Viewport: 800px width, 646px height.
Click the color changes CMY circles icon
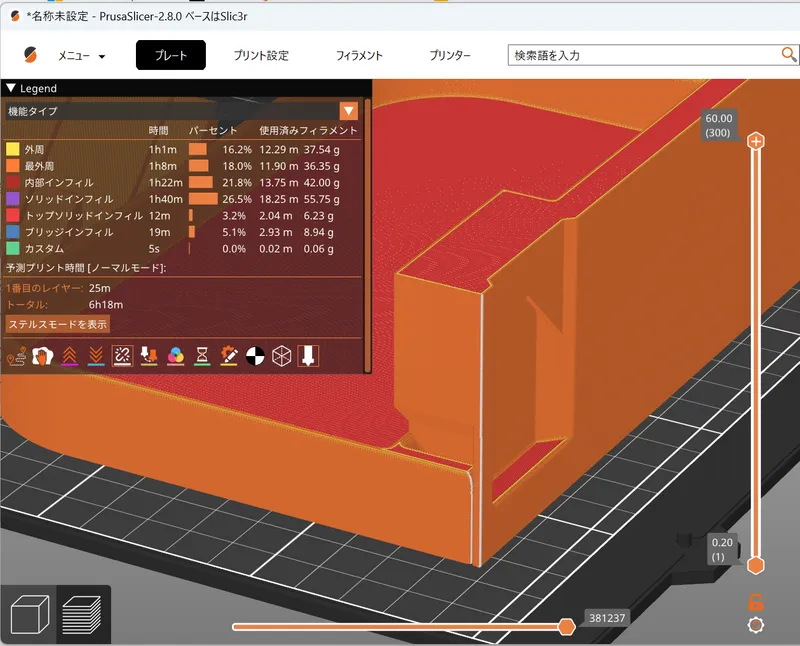click(x=175, y=355)
